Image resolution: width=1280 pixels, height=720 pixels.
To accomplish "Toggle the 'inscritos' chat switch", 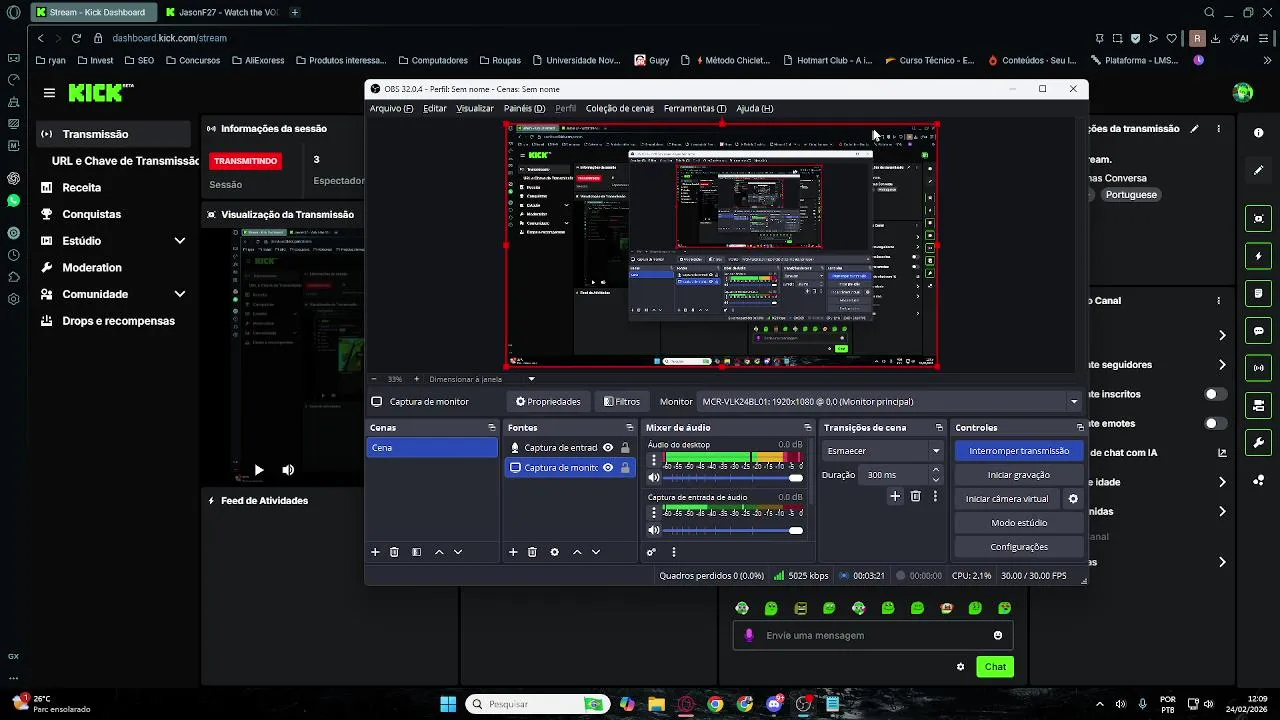I will [x=1215, y=394].
